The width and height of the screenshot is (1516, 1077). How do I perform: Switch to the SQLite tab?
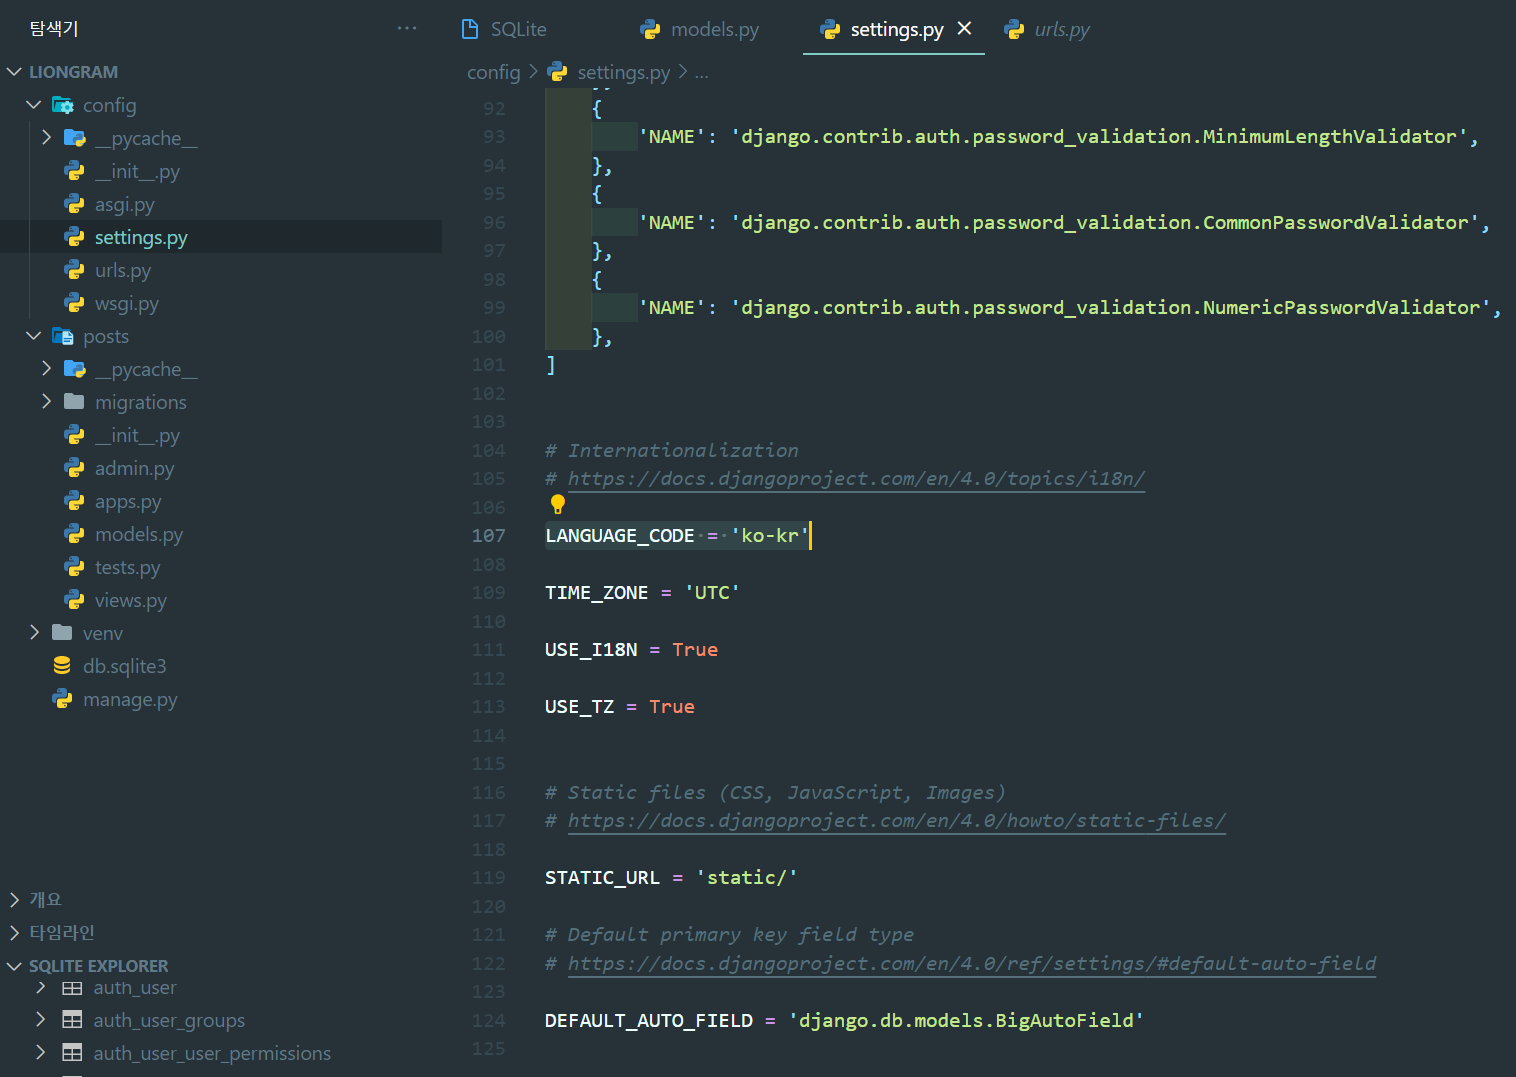pyautogui.click(x=518, y=29)
